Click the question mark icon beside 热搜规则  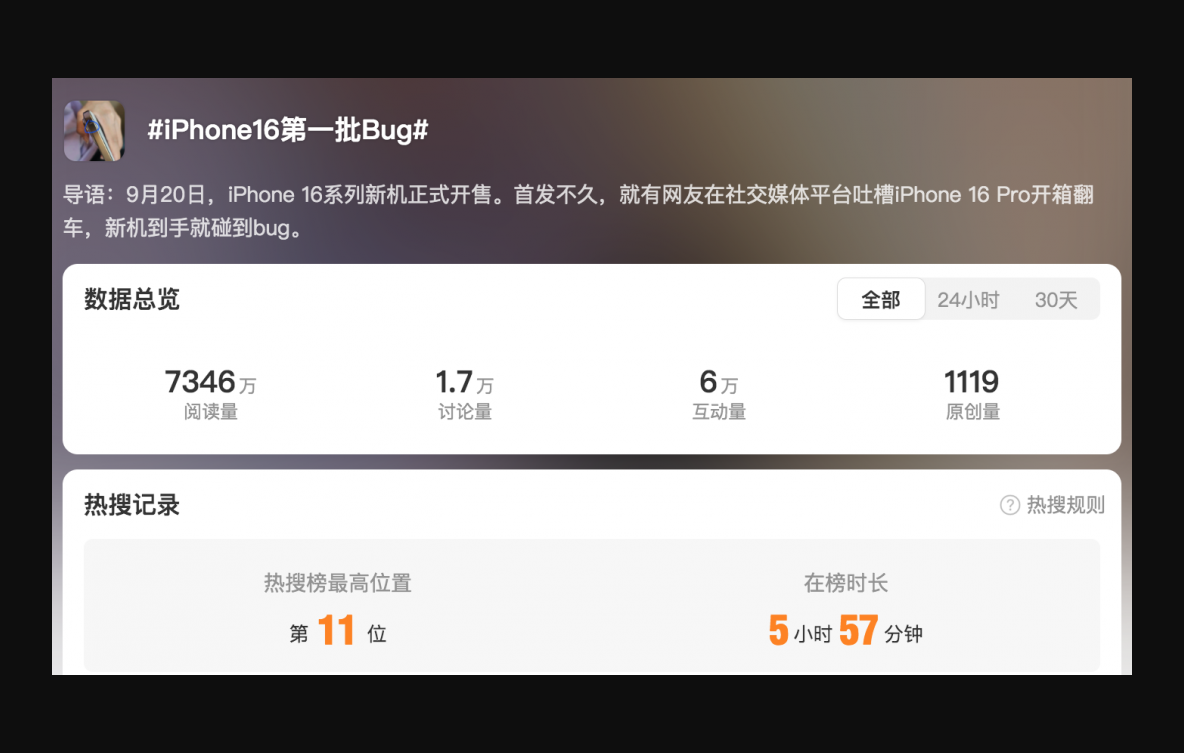tap(1010, 505)
